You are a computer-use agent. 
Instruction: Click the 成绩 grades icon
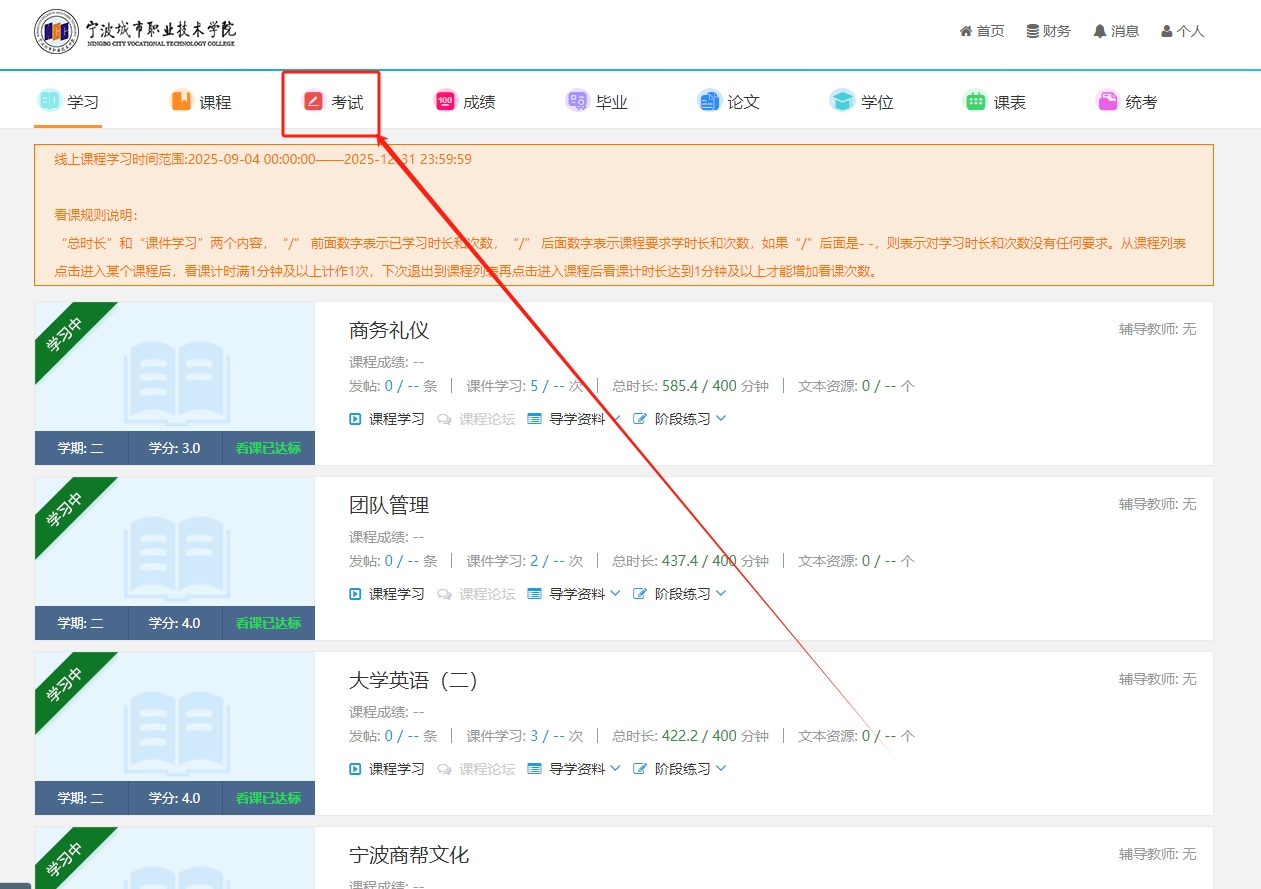[445, 101]
